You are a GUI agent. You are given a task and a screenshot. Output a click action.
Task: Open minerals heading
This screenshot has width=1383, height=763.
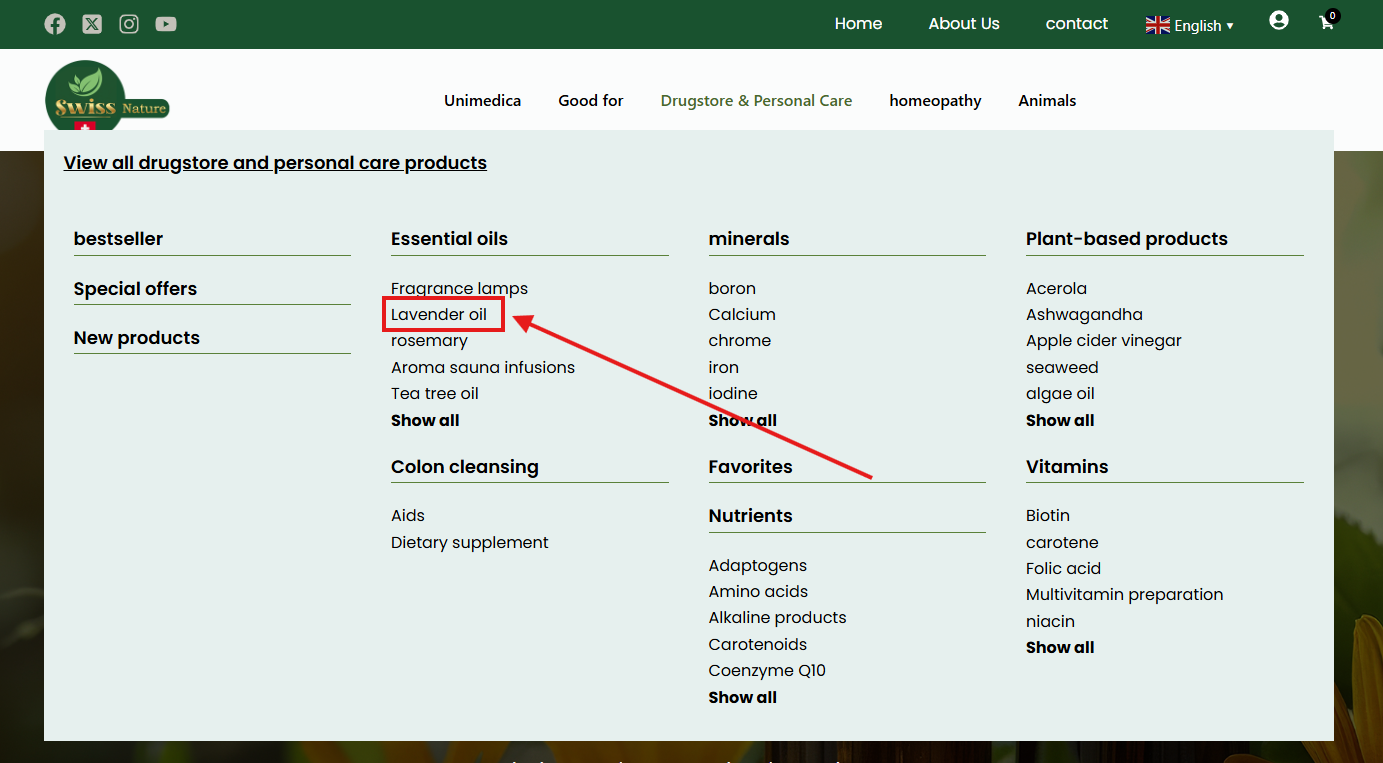pos(749,239)
